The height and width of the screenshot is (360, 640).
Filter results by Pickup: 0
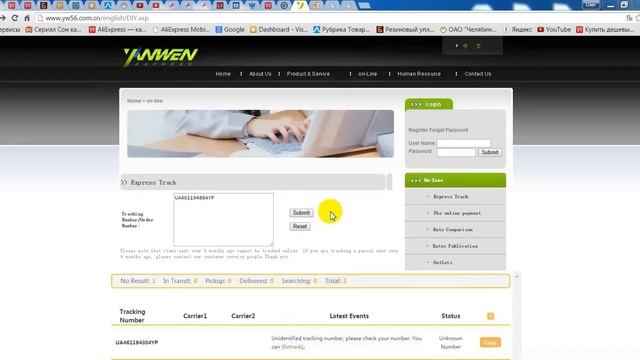218,281
